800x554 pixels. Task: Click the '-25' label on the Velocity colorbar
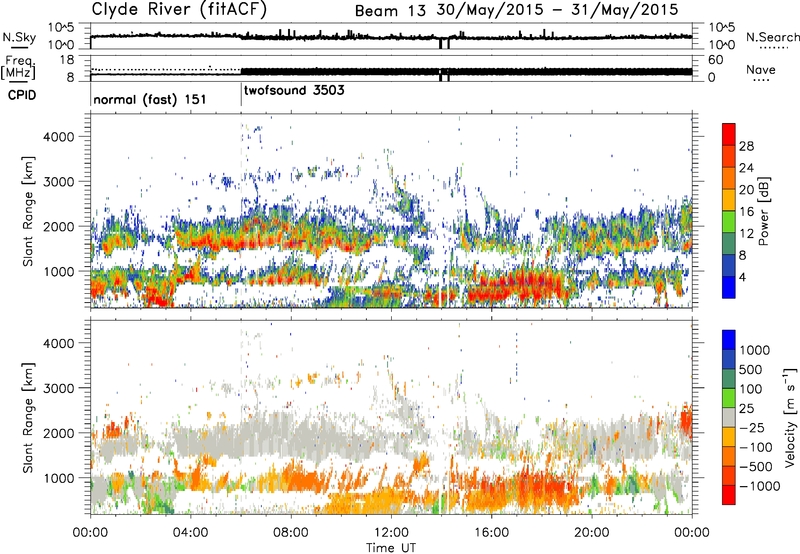752,427
